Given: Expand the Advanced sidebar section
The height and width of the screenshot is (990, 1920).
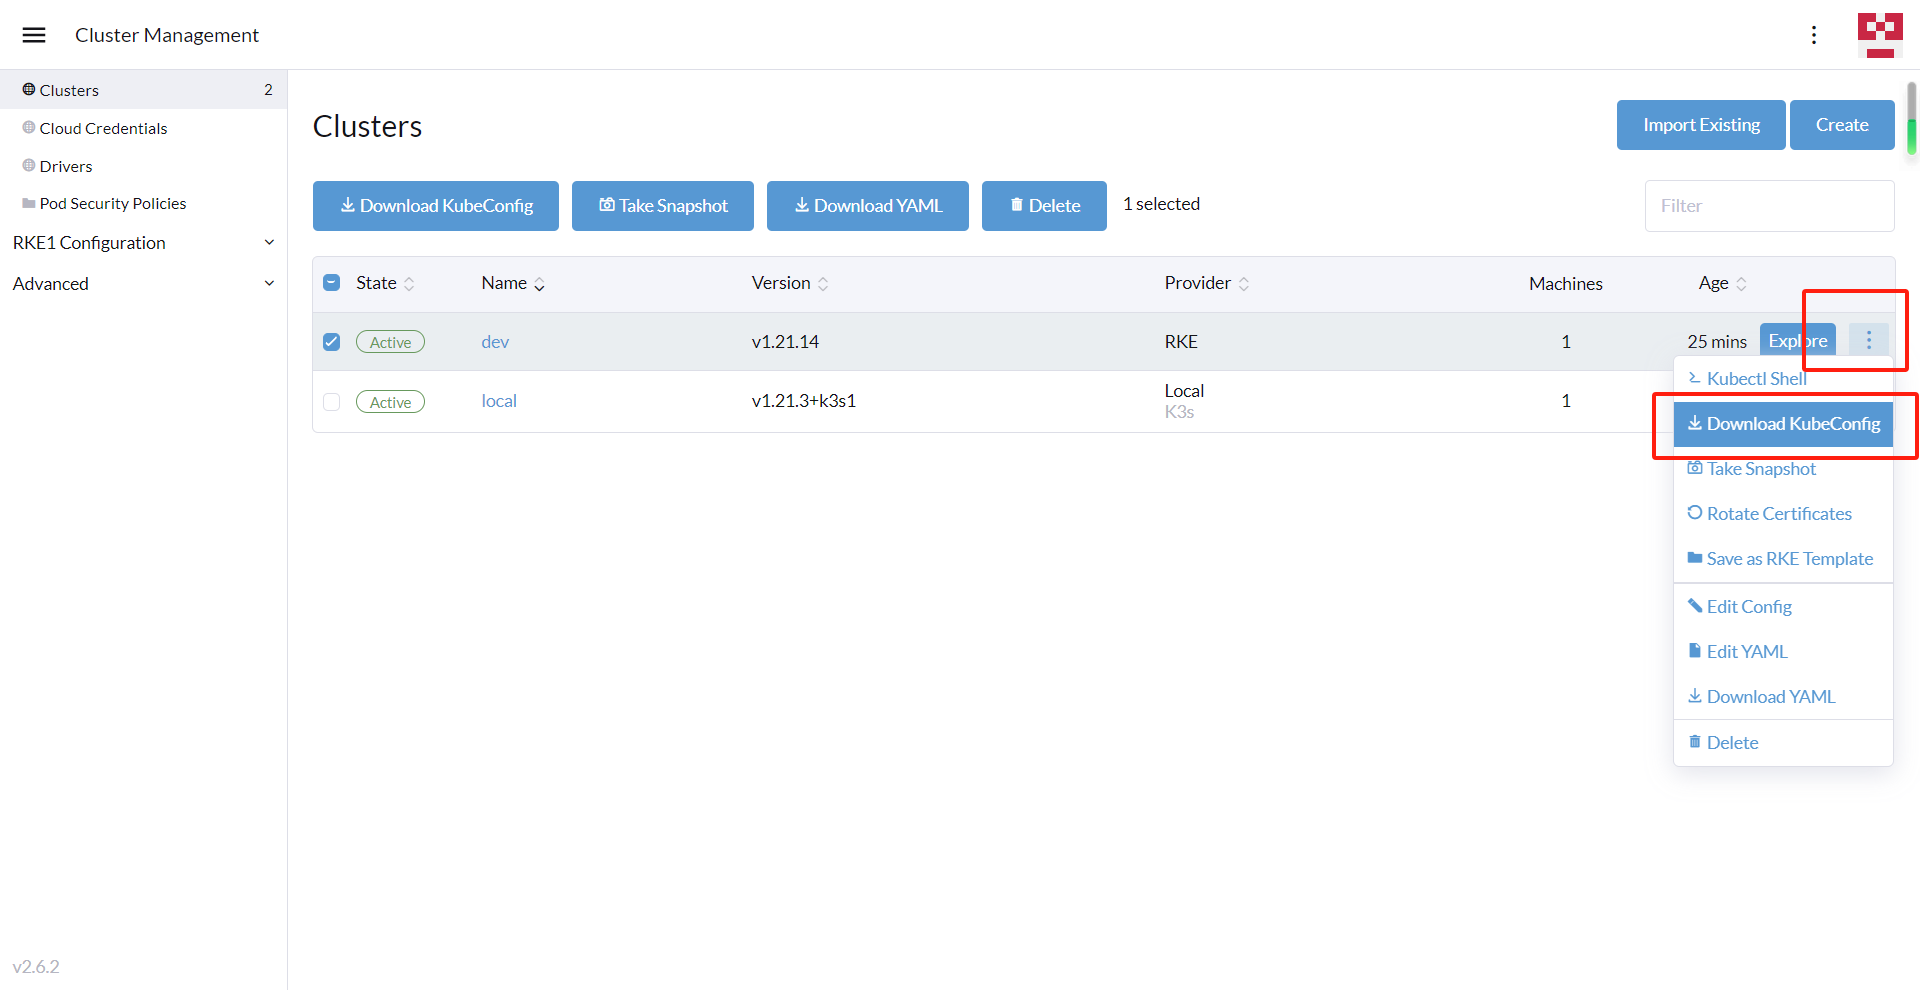Looking at the screenshot, I should [x=143, y=284].
